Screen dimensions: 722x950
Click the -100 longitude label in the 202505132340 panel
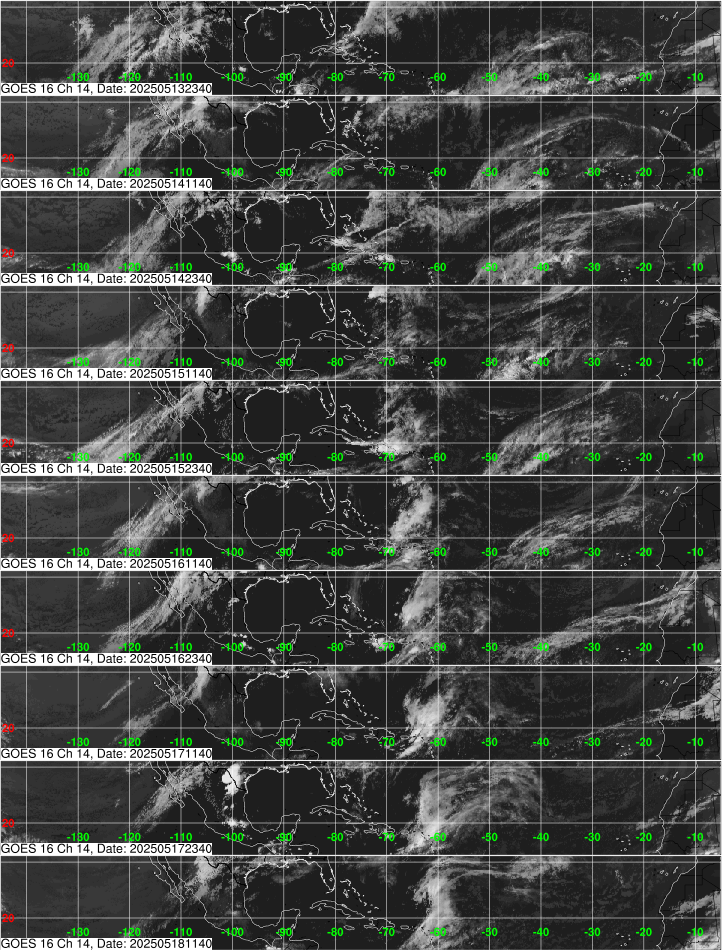tap(232, 78)
